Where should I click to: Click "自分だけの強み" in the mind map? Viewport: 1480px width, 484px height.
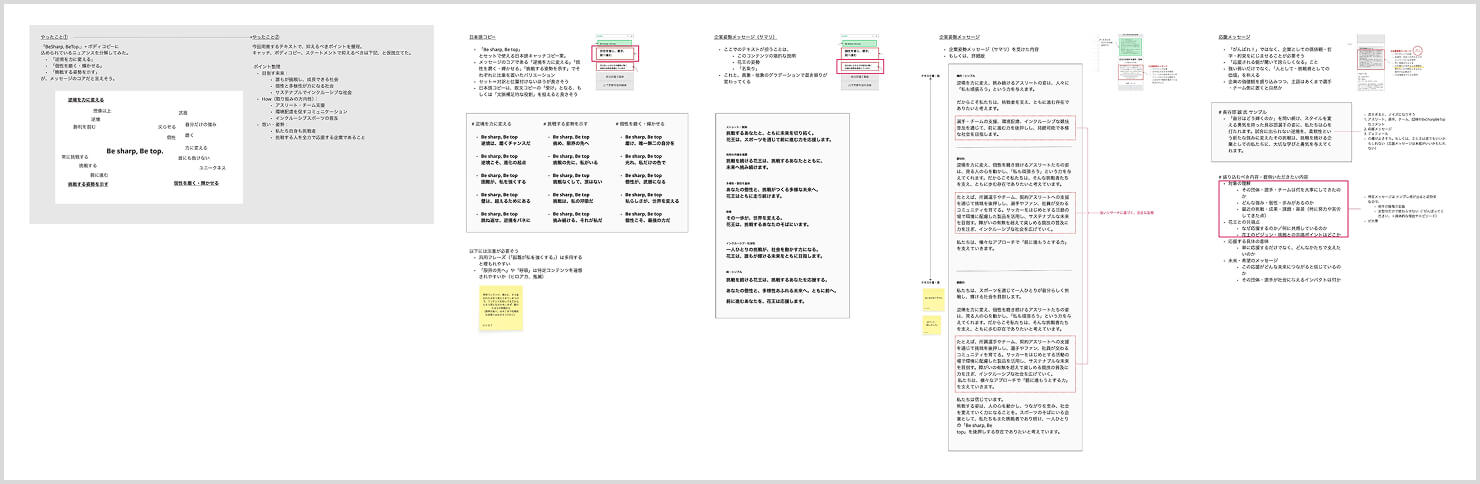200,124
